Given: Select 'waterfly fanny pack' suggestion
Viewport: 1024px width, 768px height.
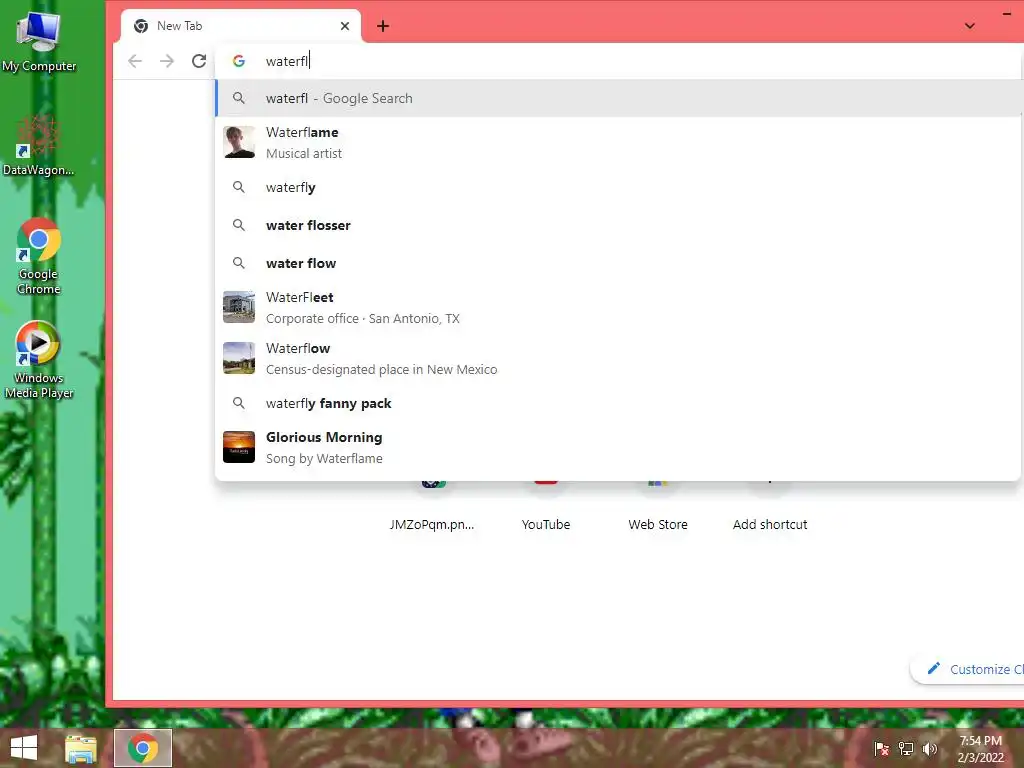Looking at the screenshot, I should (x=618, y=404).
